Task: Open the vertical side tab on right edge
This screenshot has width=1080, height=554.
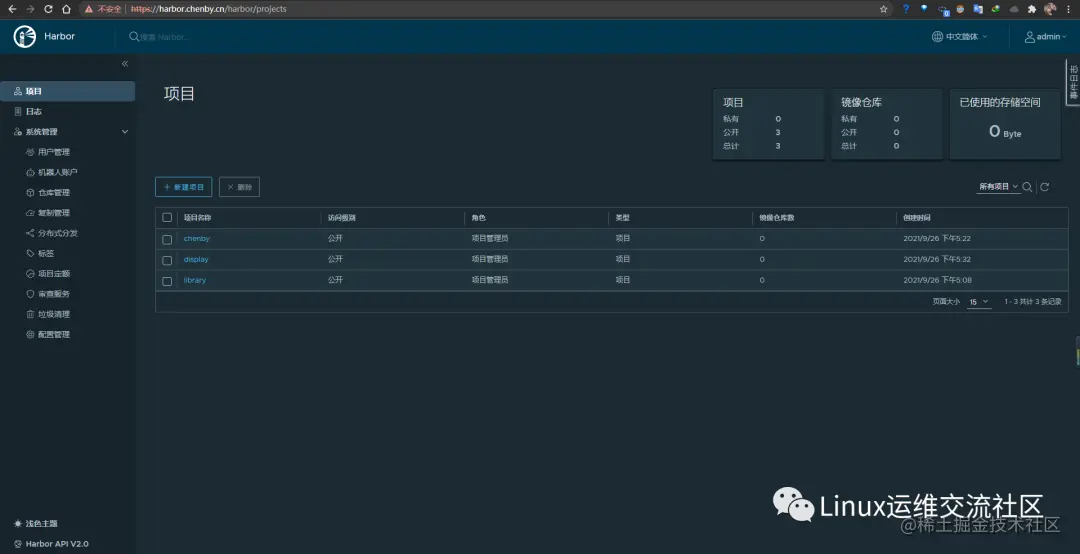Action: [1073, 83]
